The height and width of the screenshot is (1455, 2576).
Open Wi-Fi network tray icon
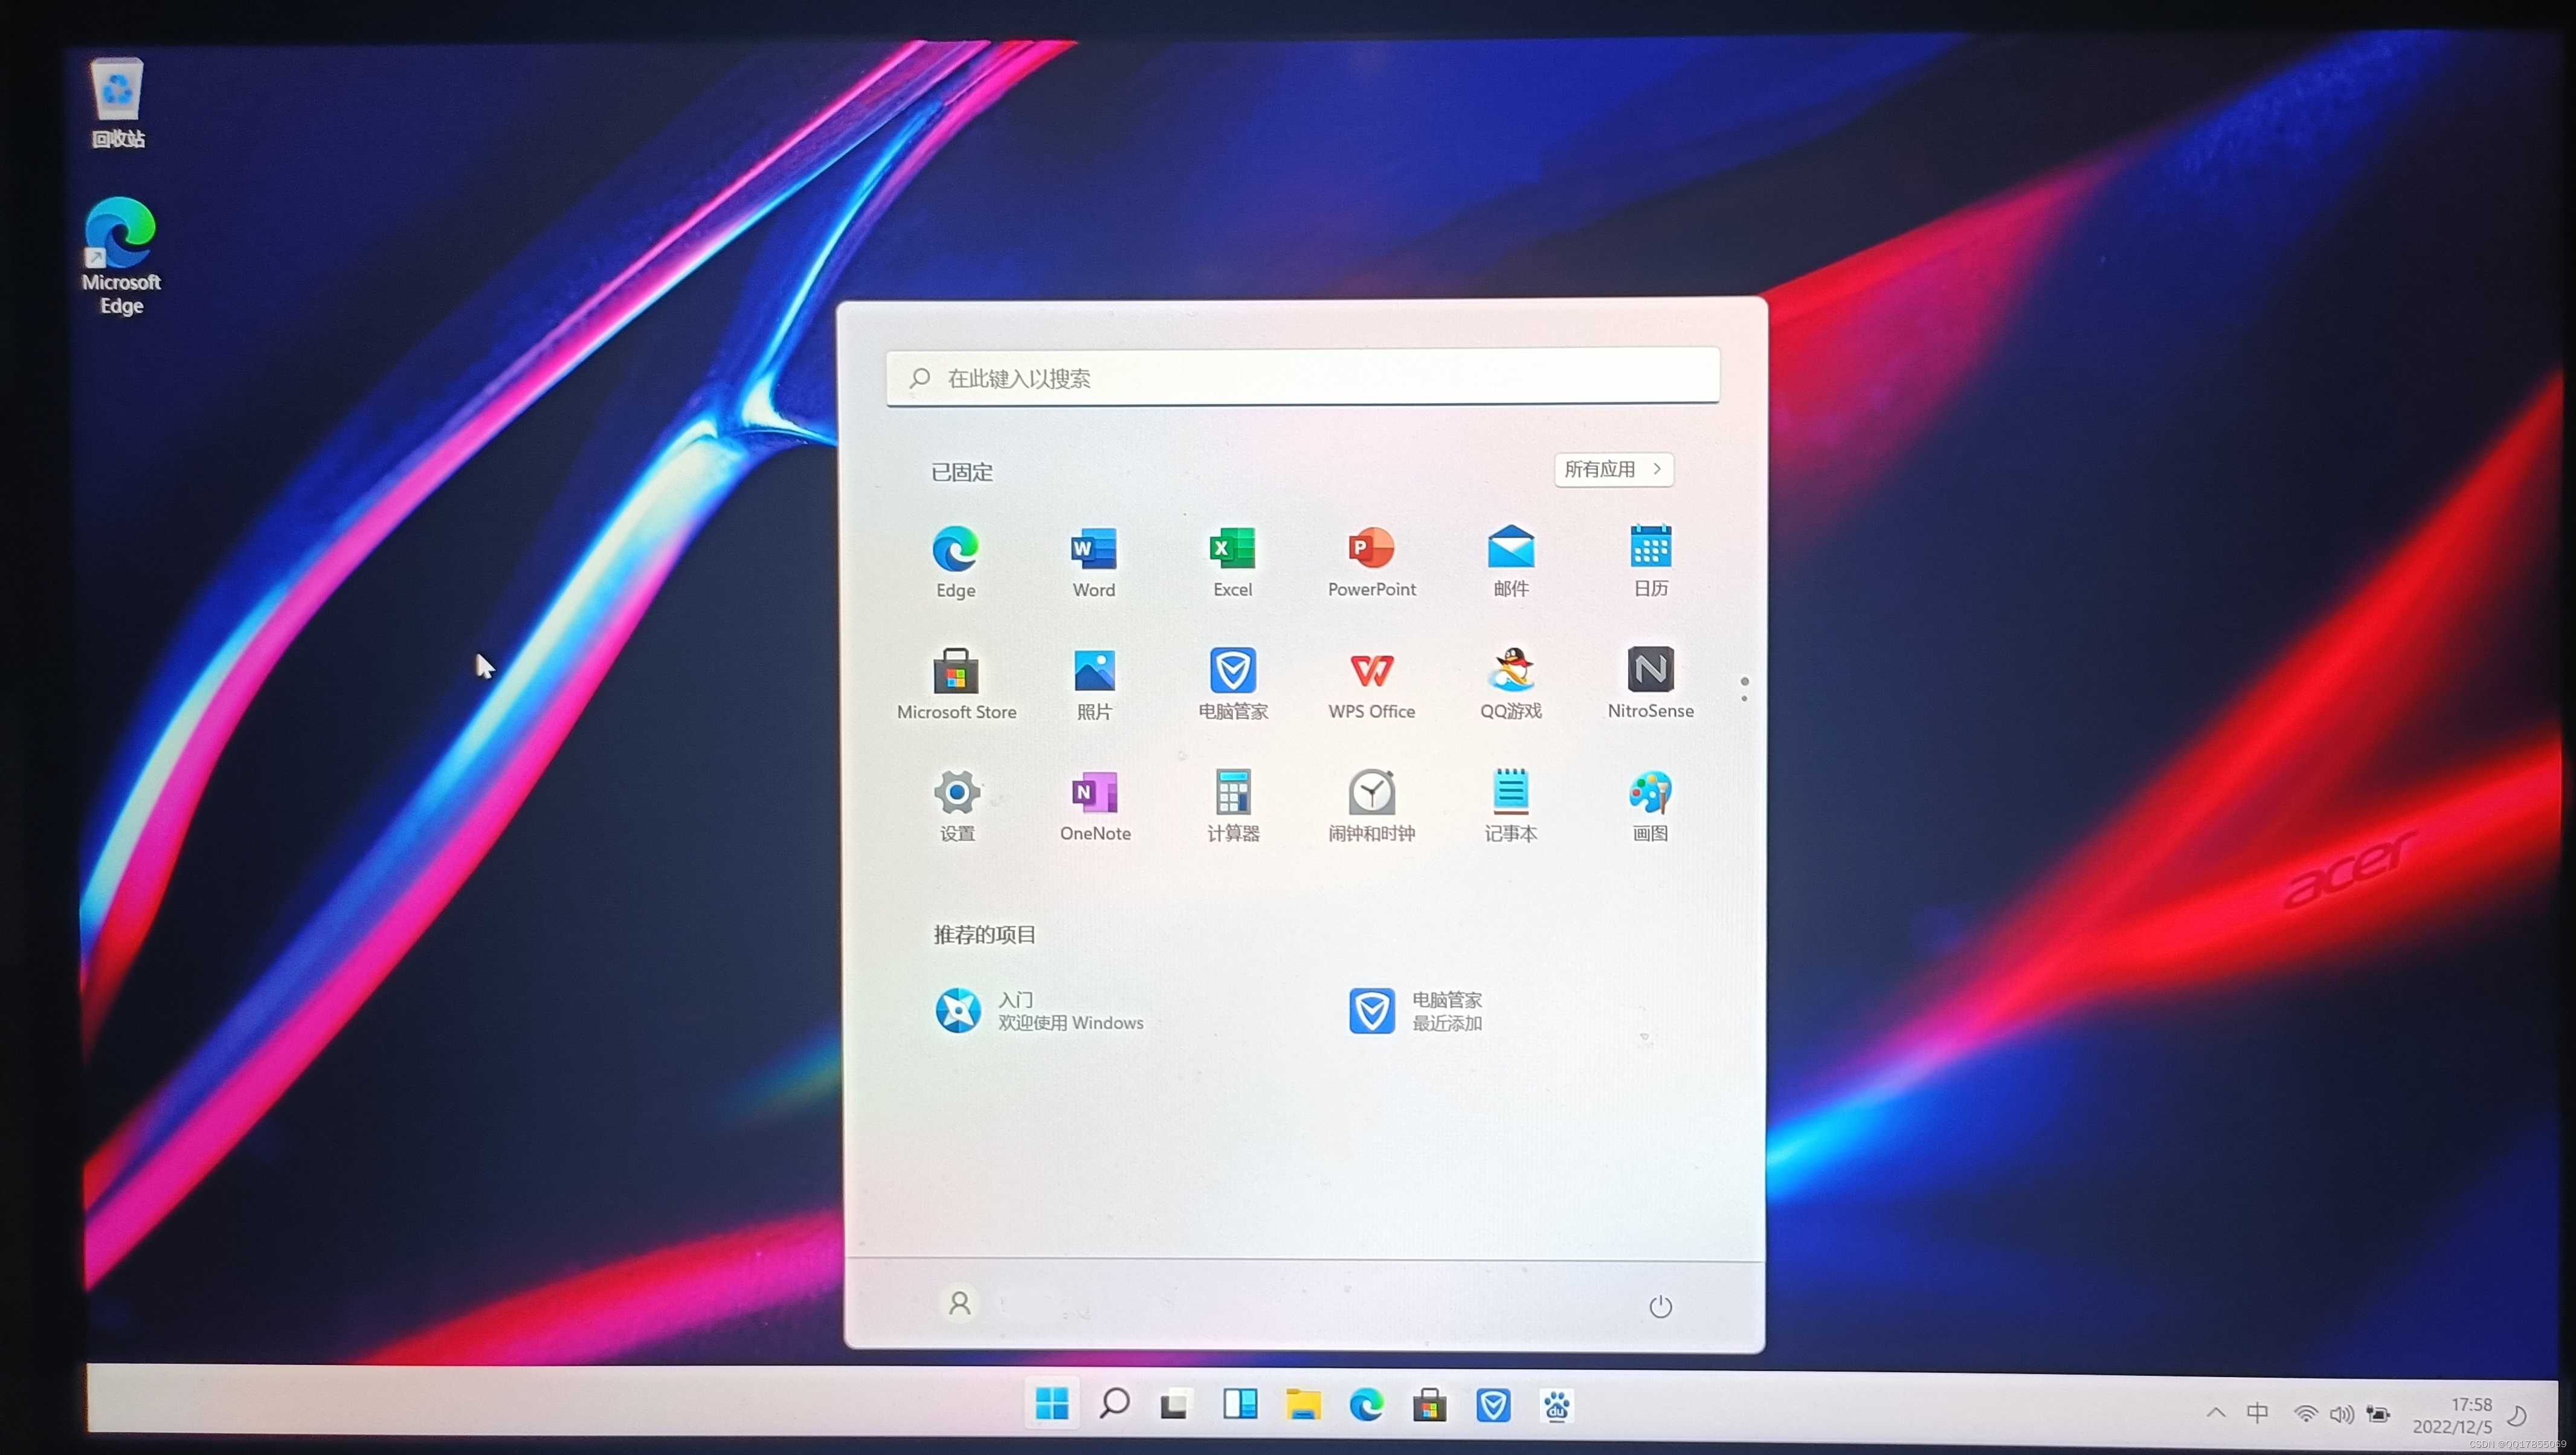[x=2305, y=1413]
